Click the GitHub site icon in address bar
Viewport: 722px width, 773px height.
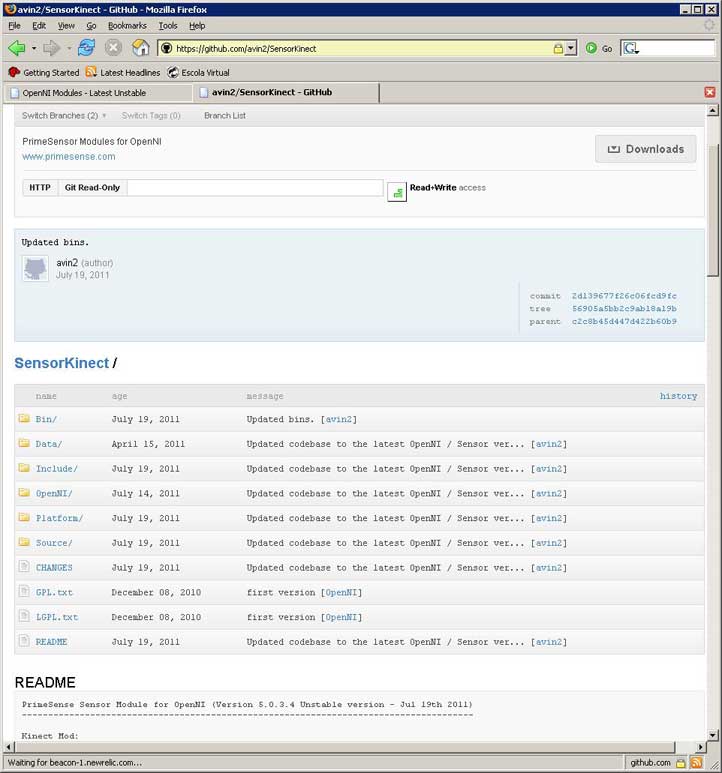[167, 48]
